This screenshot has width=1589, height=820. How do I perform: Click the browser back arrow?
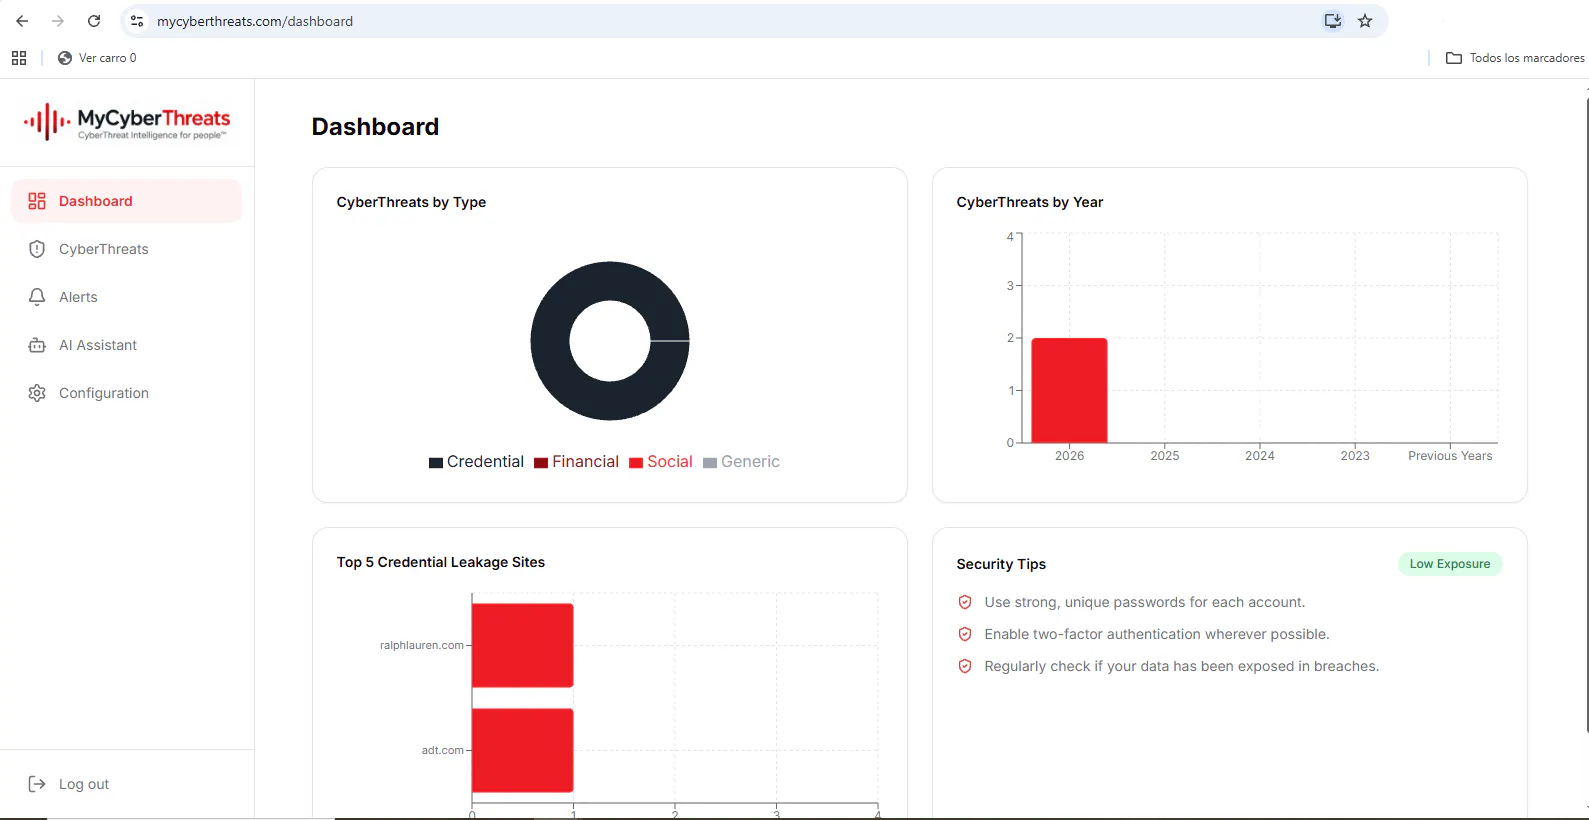[22, 21]
